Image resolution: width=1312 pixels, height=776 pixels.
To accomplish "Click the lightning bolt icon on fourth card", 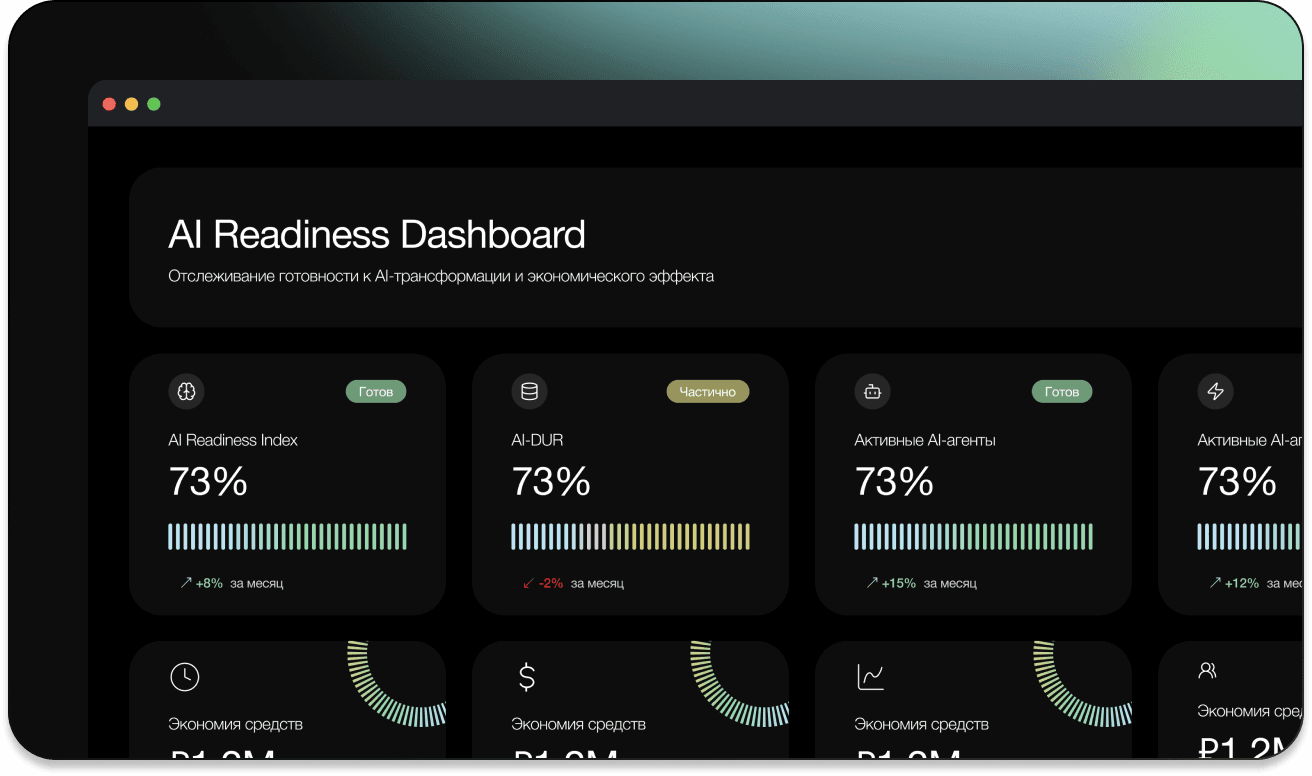I will pyautogui.click(x=1215, y=392).
